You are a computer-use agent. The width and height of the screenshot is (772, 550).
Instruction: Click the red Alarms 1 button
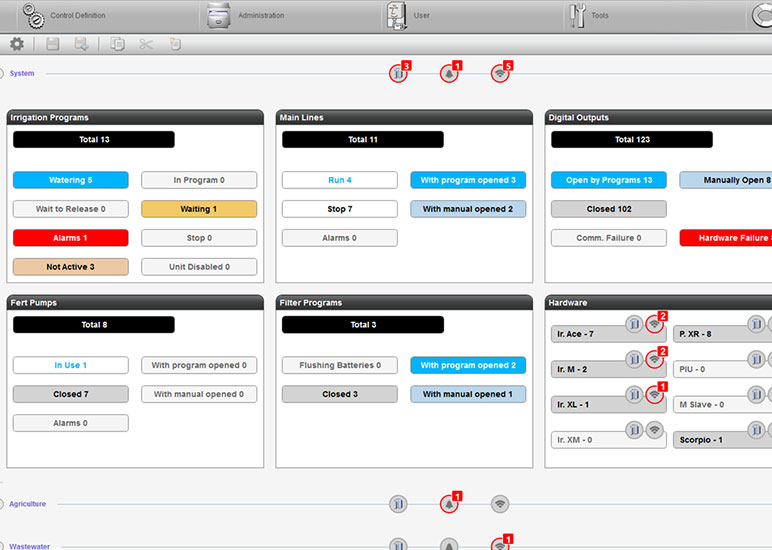(71, 238)
